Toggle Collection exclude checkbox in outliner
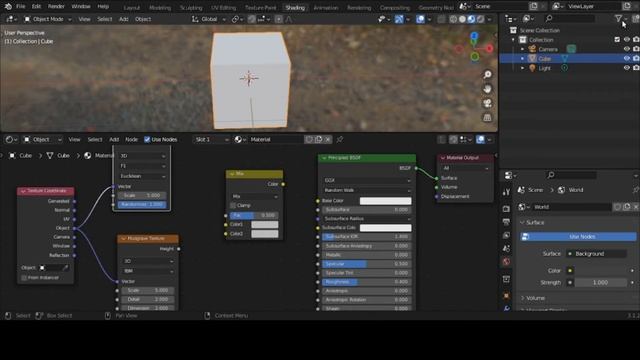 pos(617,40)
